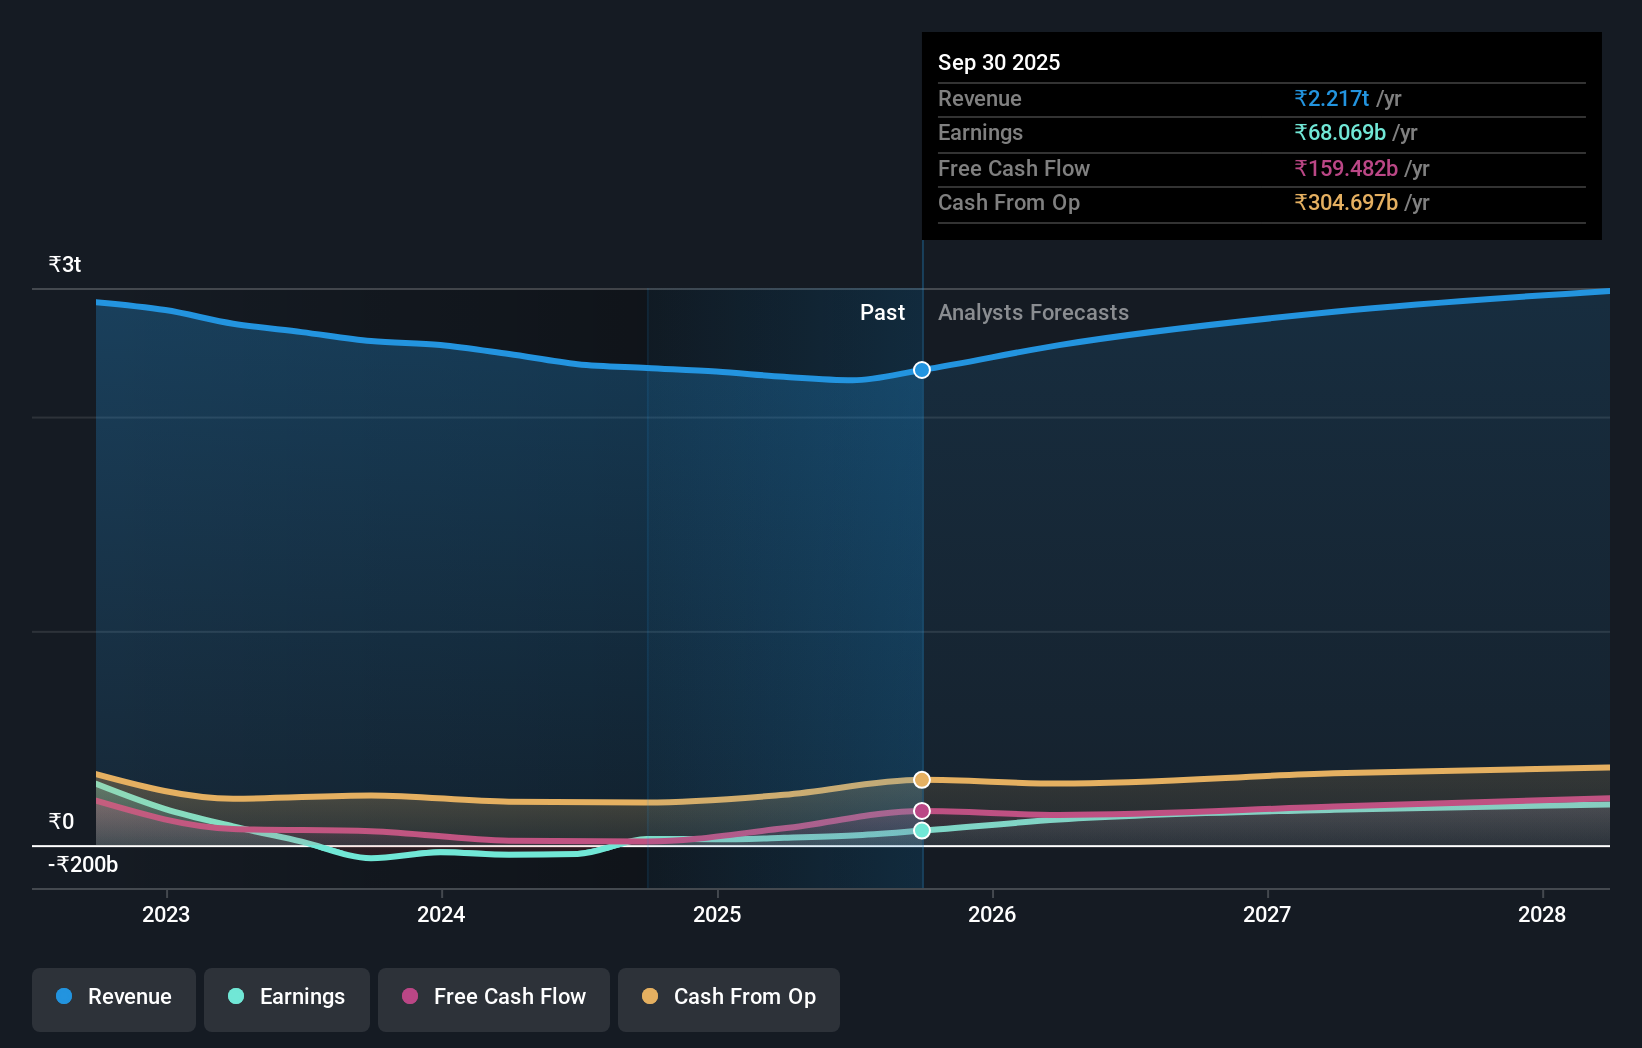Toggle the Free Cash Flow series visibility
This screenshot has height=1048, width=1642.
pyautogui.click(x=493, y=999)
